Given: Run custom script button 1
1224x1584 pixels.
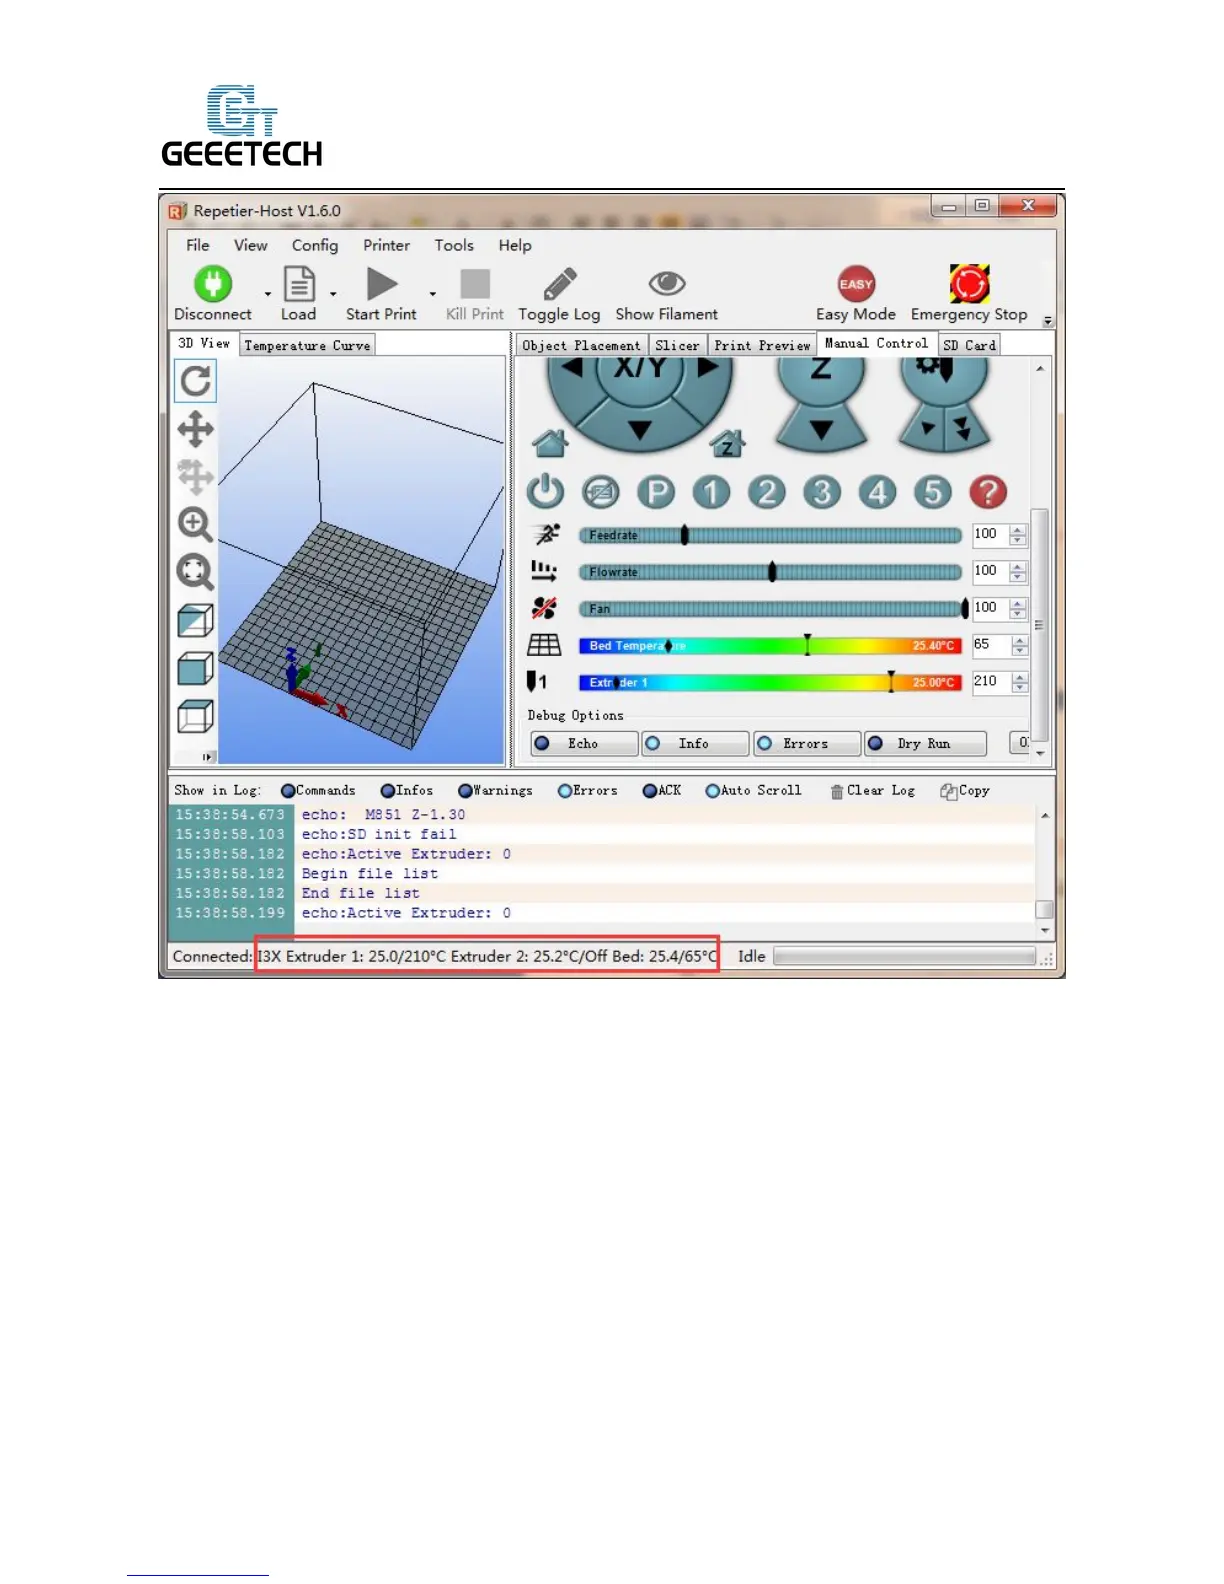Looking at the screenshot, I should pyautogui.click(x=711, y=492).
